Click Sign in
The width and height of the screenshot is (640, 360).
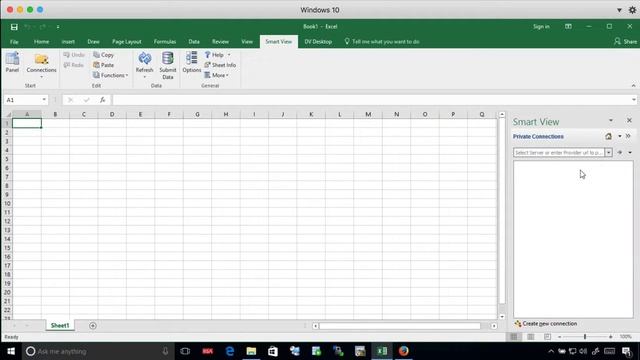point(541,27)
